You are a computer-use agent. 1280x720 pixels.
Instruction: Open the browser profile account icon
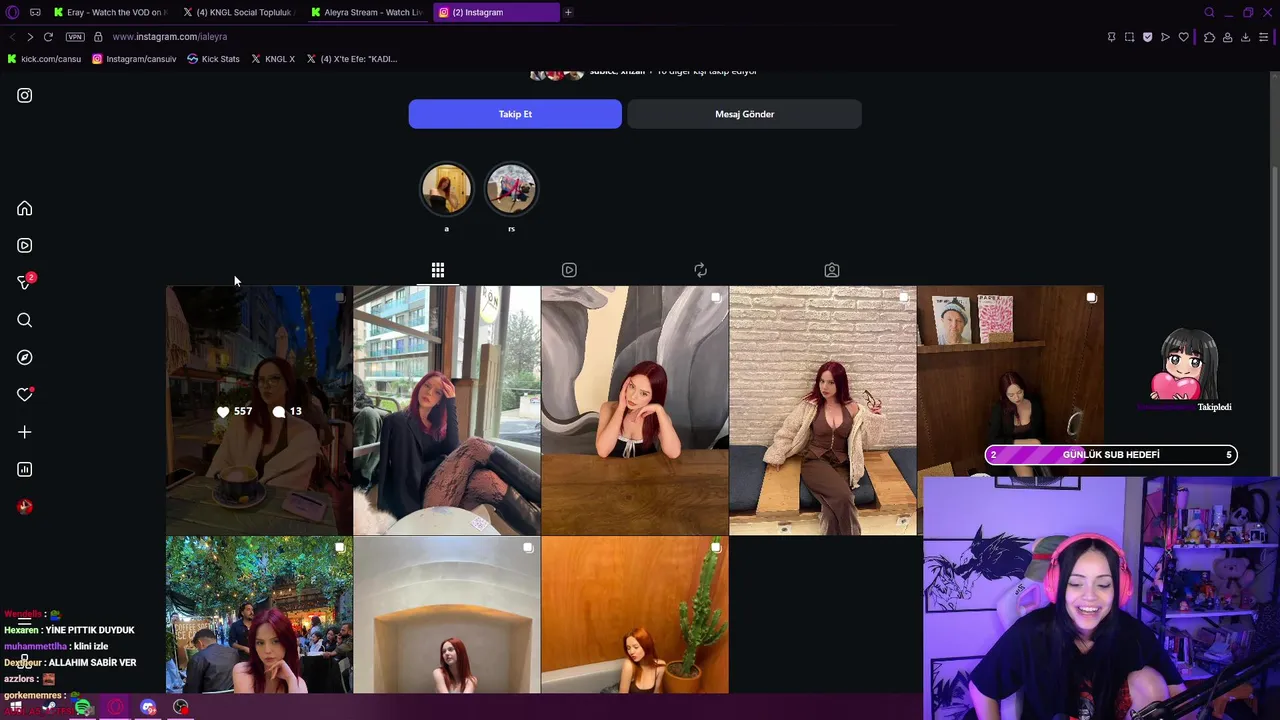click(x=1227, y=37)
